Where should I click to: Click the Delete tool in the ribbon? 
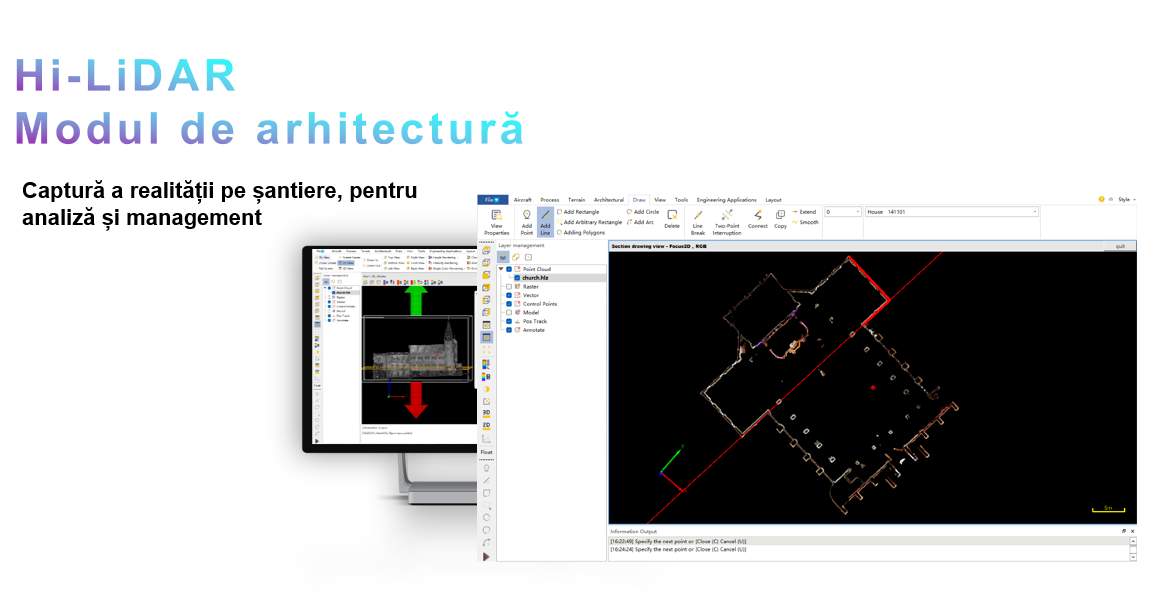pyautogui.click(x=672, y=219)
